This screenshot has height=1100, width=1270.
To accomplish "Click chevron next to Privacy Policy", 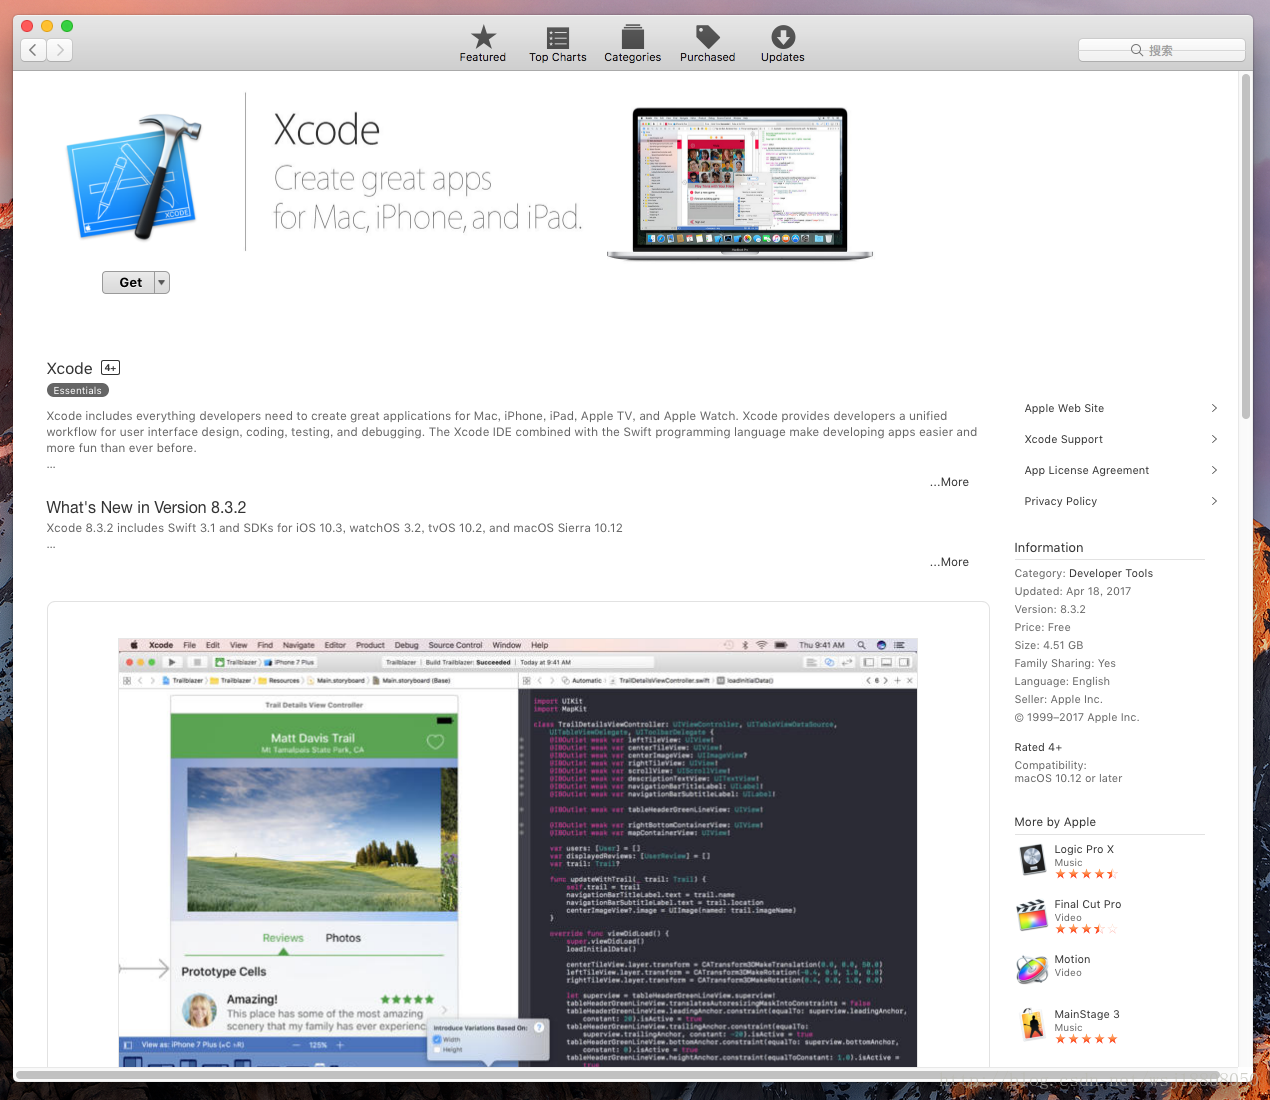I will pos(1214,501).
